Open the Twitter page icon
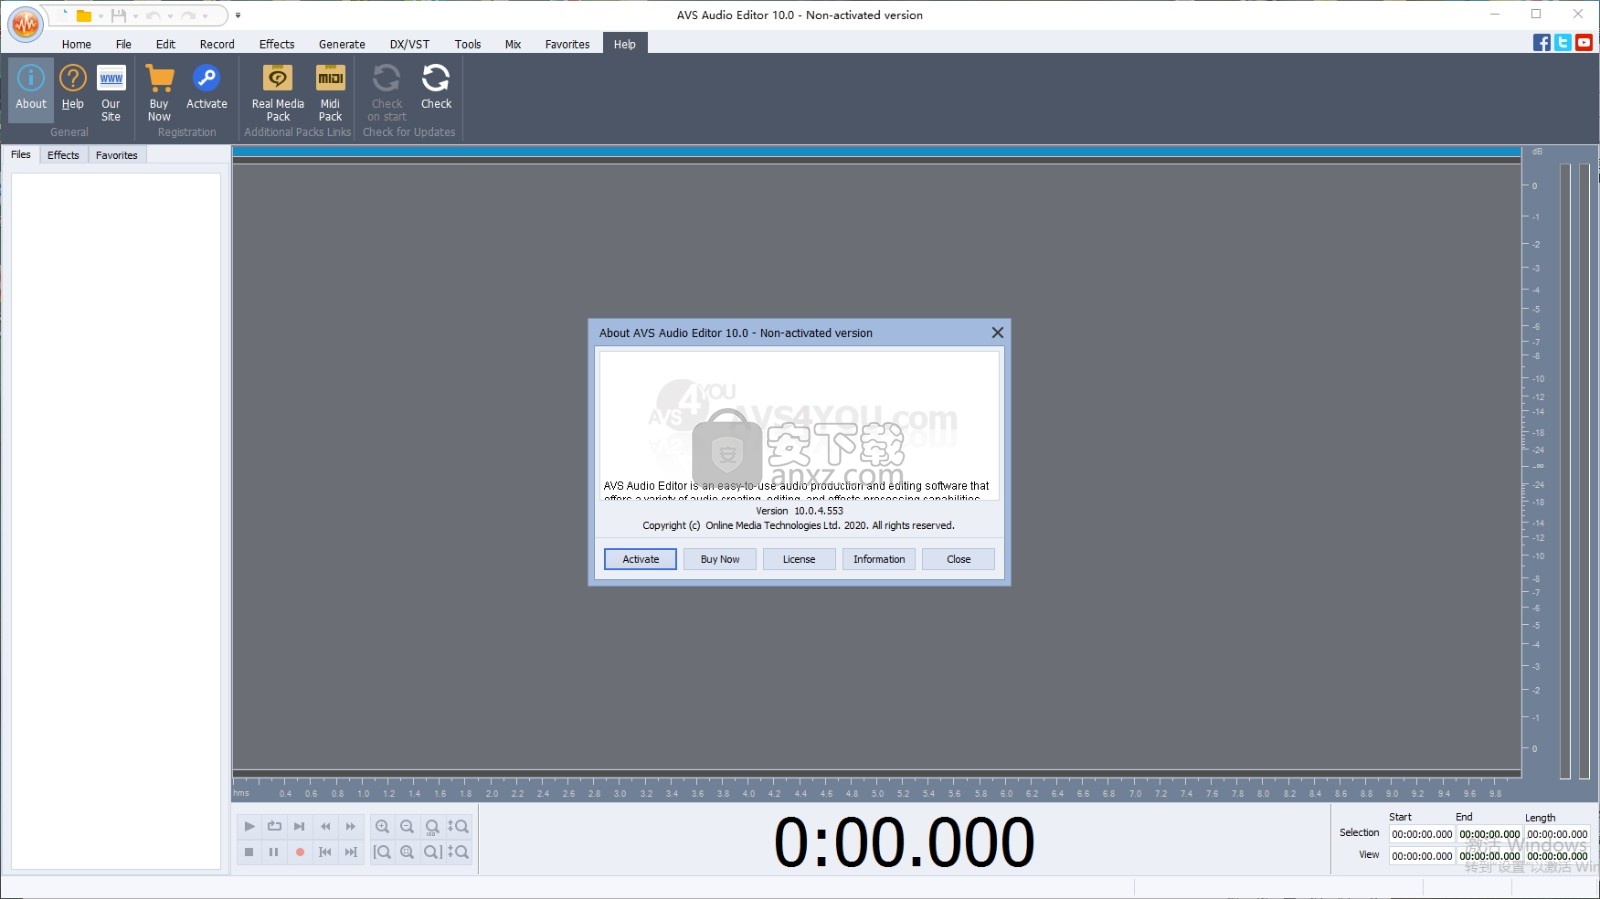This screenshot has width=1600, height=899. click(1563, 42)
